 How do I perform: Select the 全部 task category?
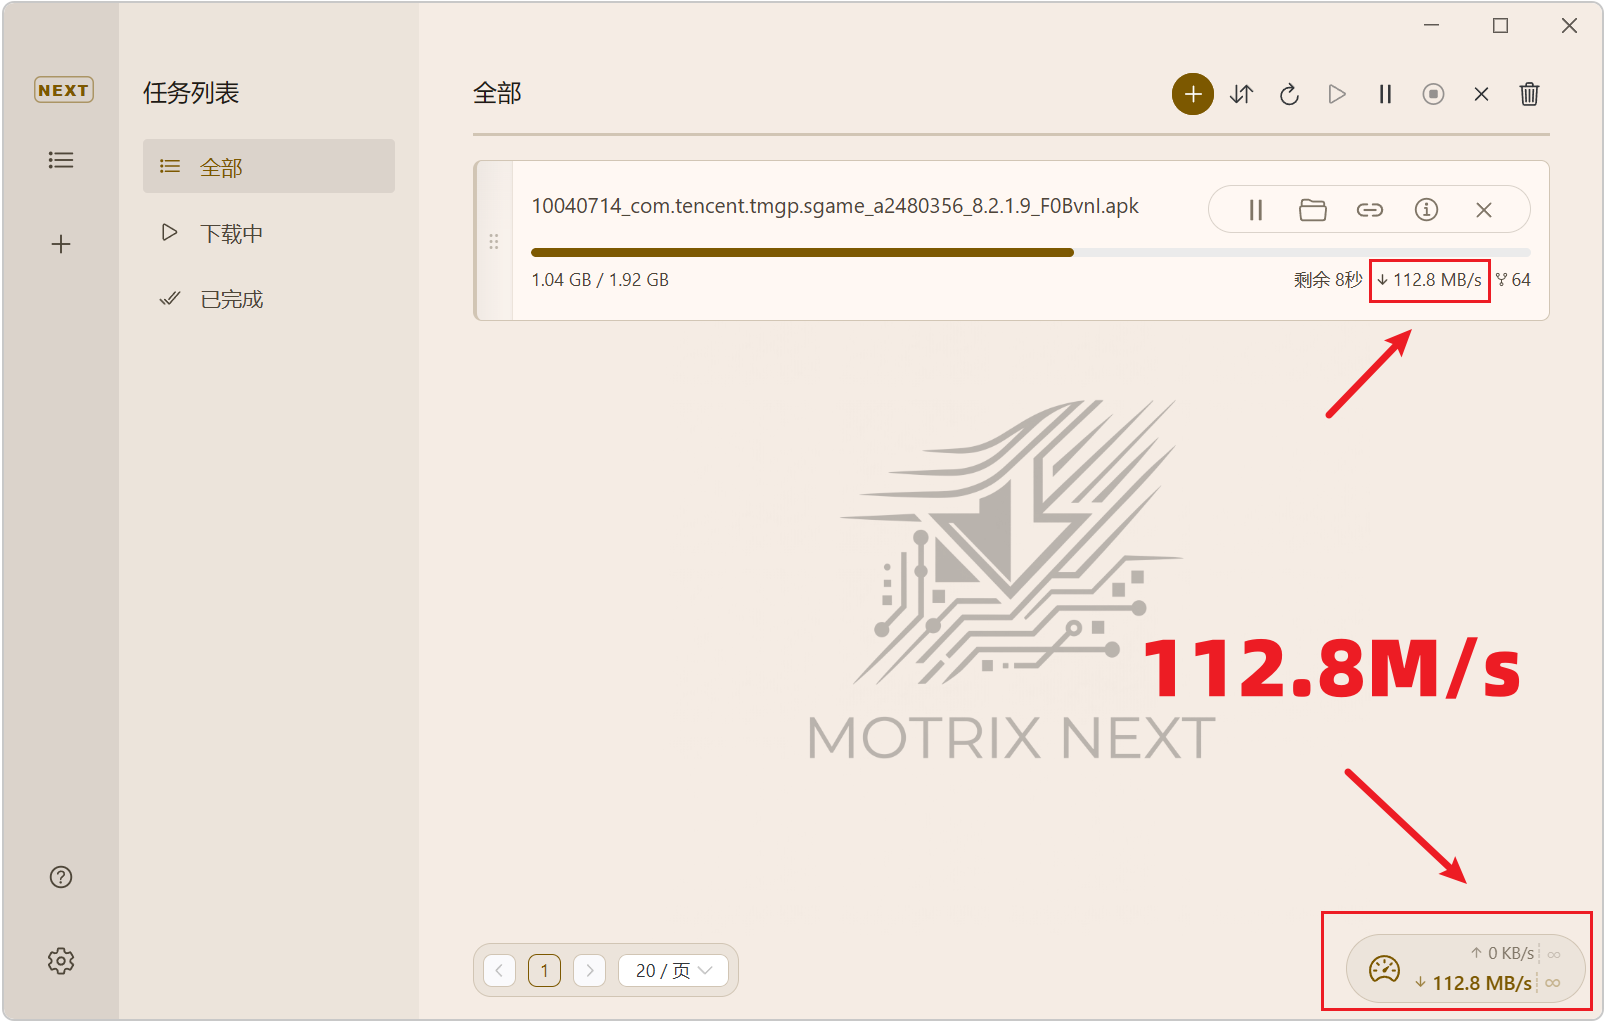point(269,166)
